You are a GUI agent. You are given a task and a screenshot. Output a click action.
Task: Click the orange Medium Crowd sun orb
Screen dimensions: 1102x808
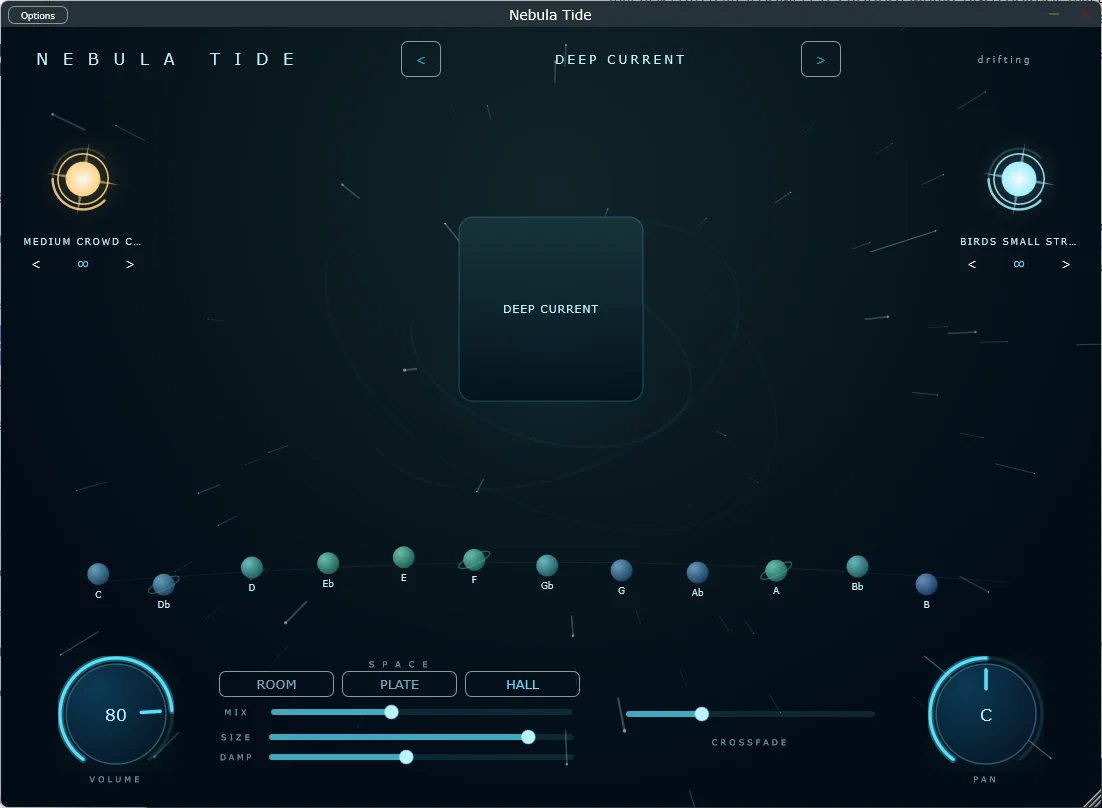tap(82, 180)
